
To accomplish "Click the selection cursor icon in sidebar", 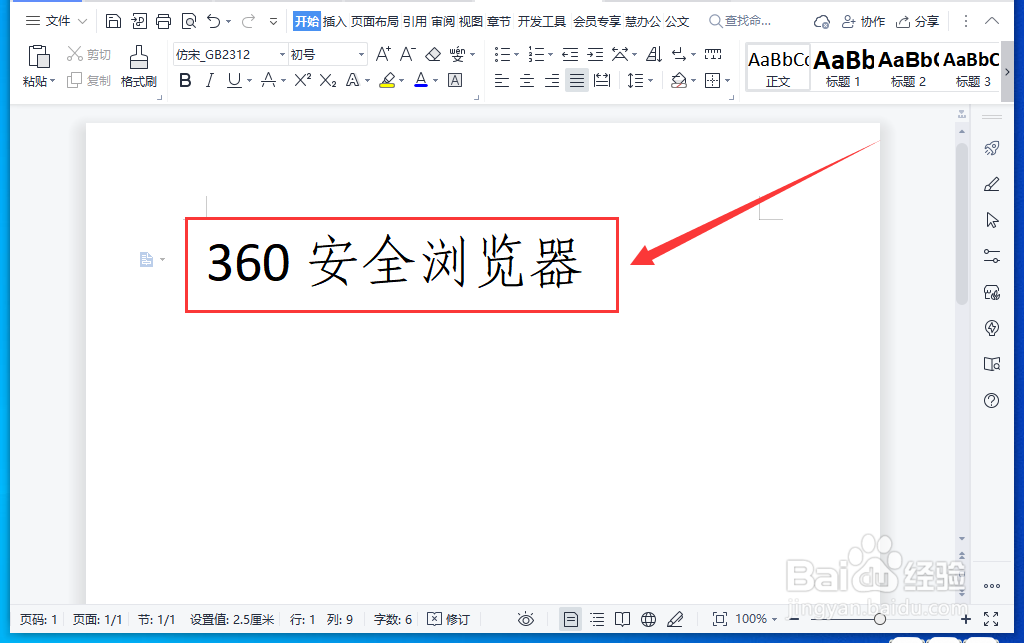I will [x=992, y=220].
